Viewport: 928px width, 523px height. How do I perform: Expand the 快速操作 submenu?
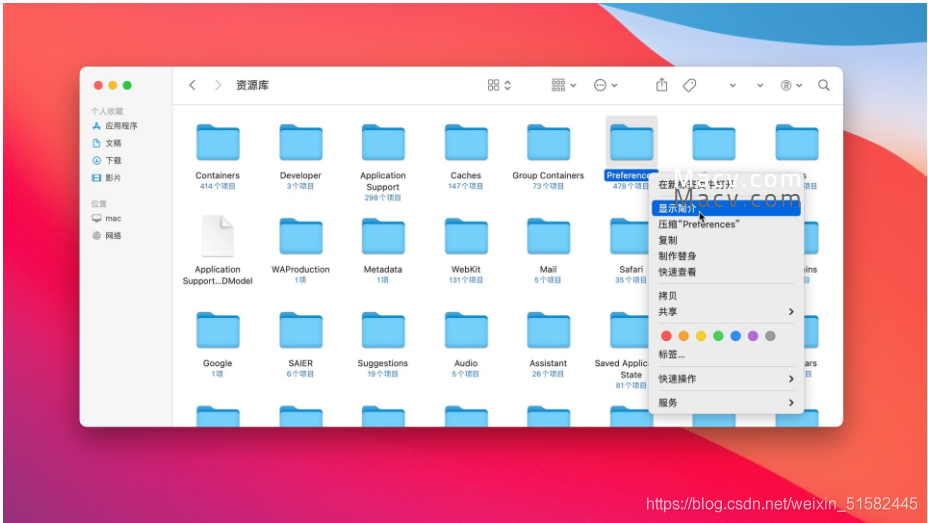[726, 379]
